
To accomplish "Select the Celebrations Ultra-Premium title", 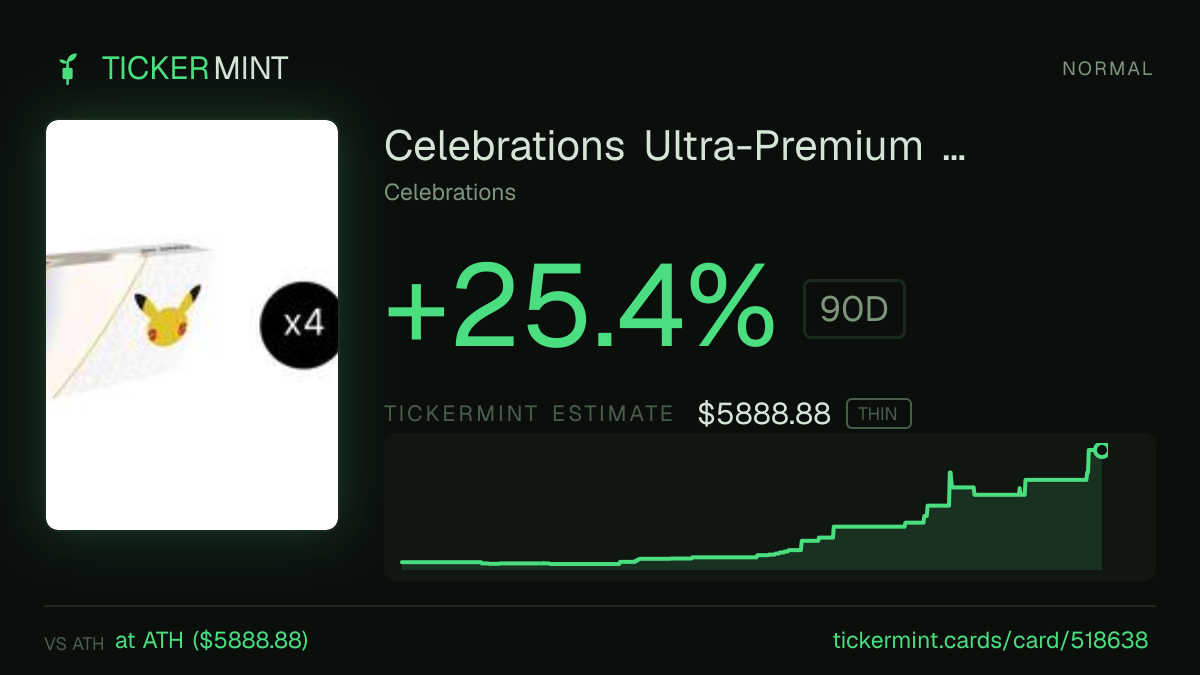I will point(654,146).
